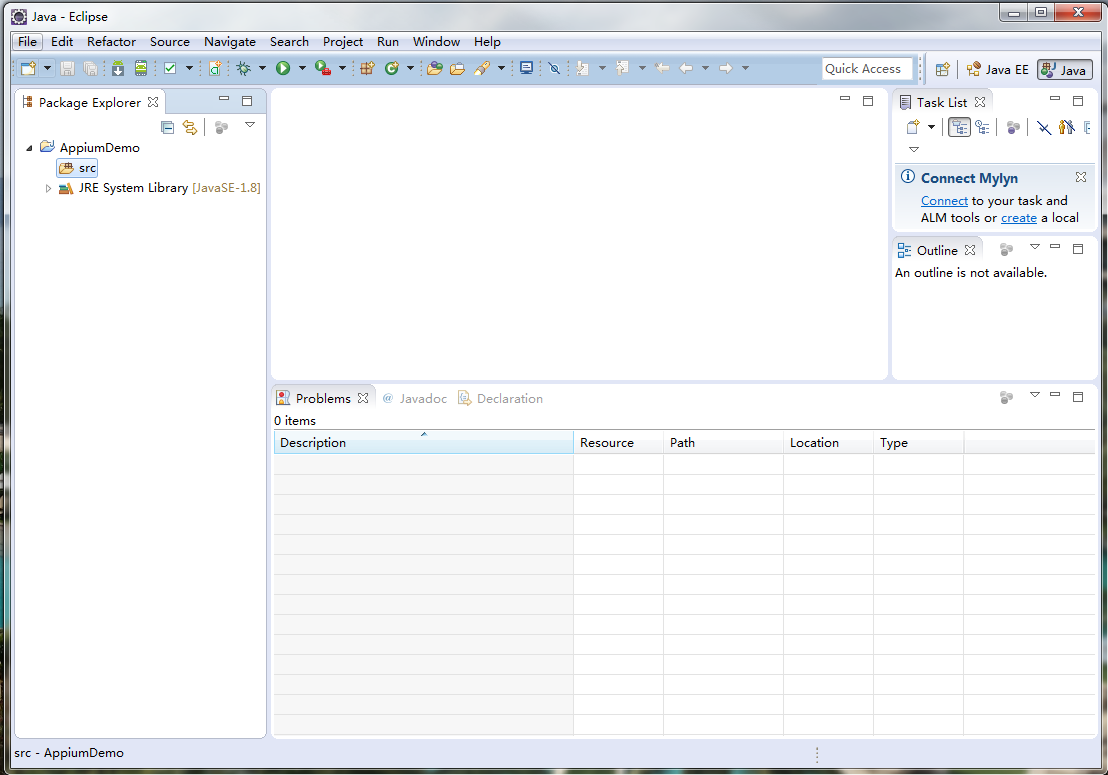Click the Resource column header
The image size is (1108, 775).
click(x=618, y=443)
